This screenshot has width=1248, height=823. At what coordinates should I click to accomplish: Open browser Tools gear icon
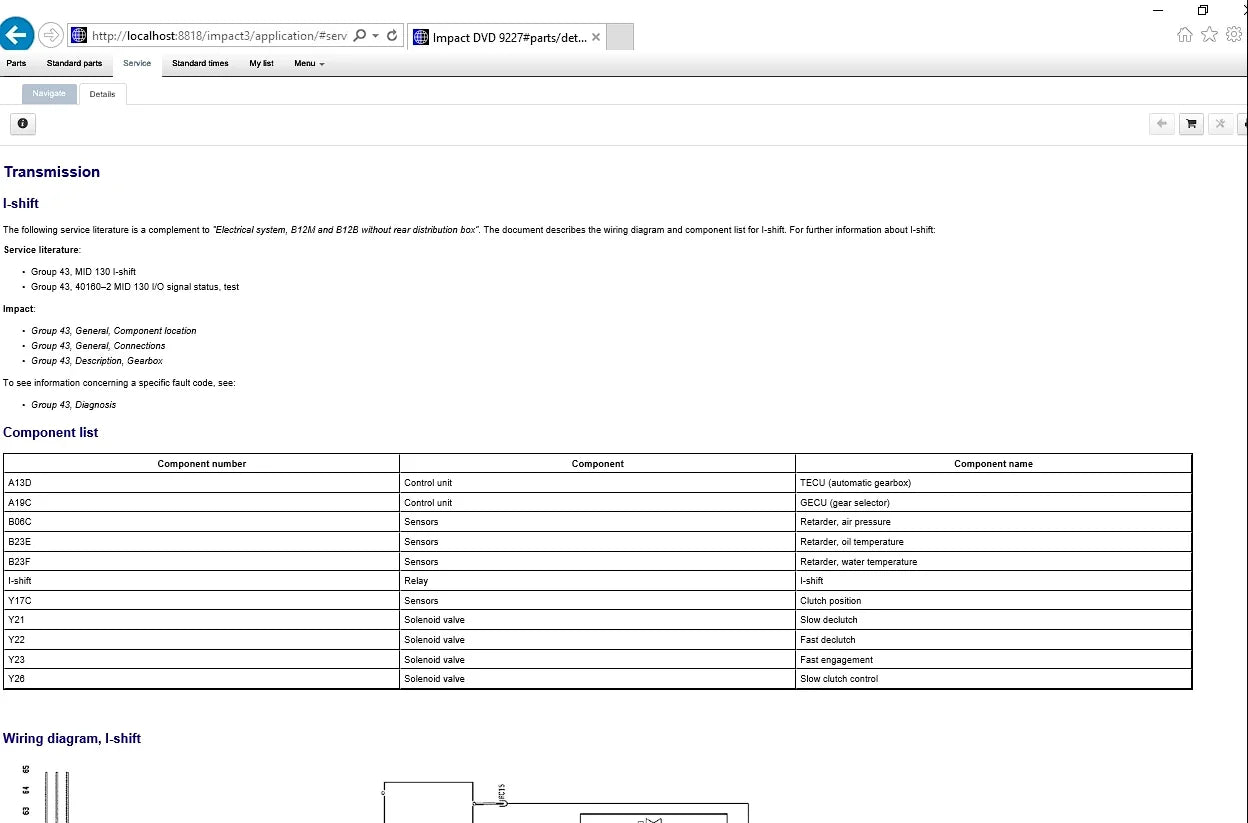tap(1234, 35)
